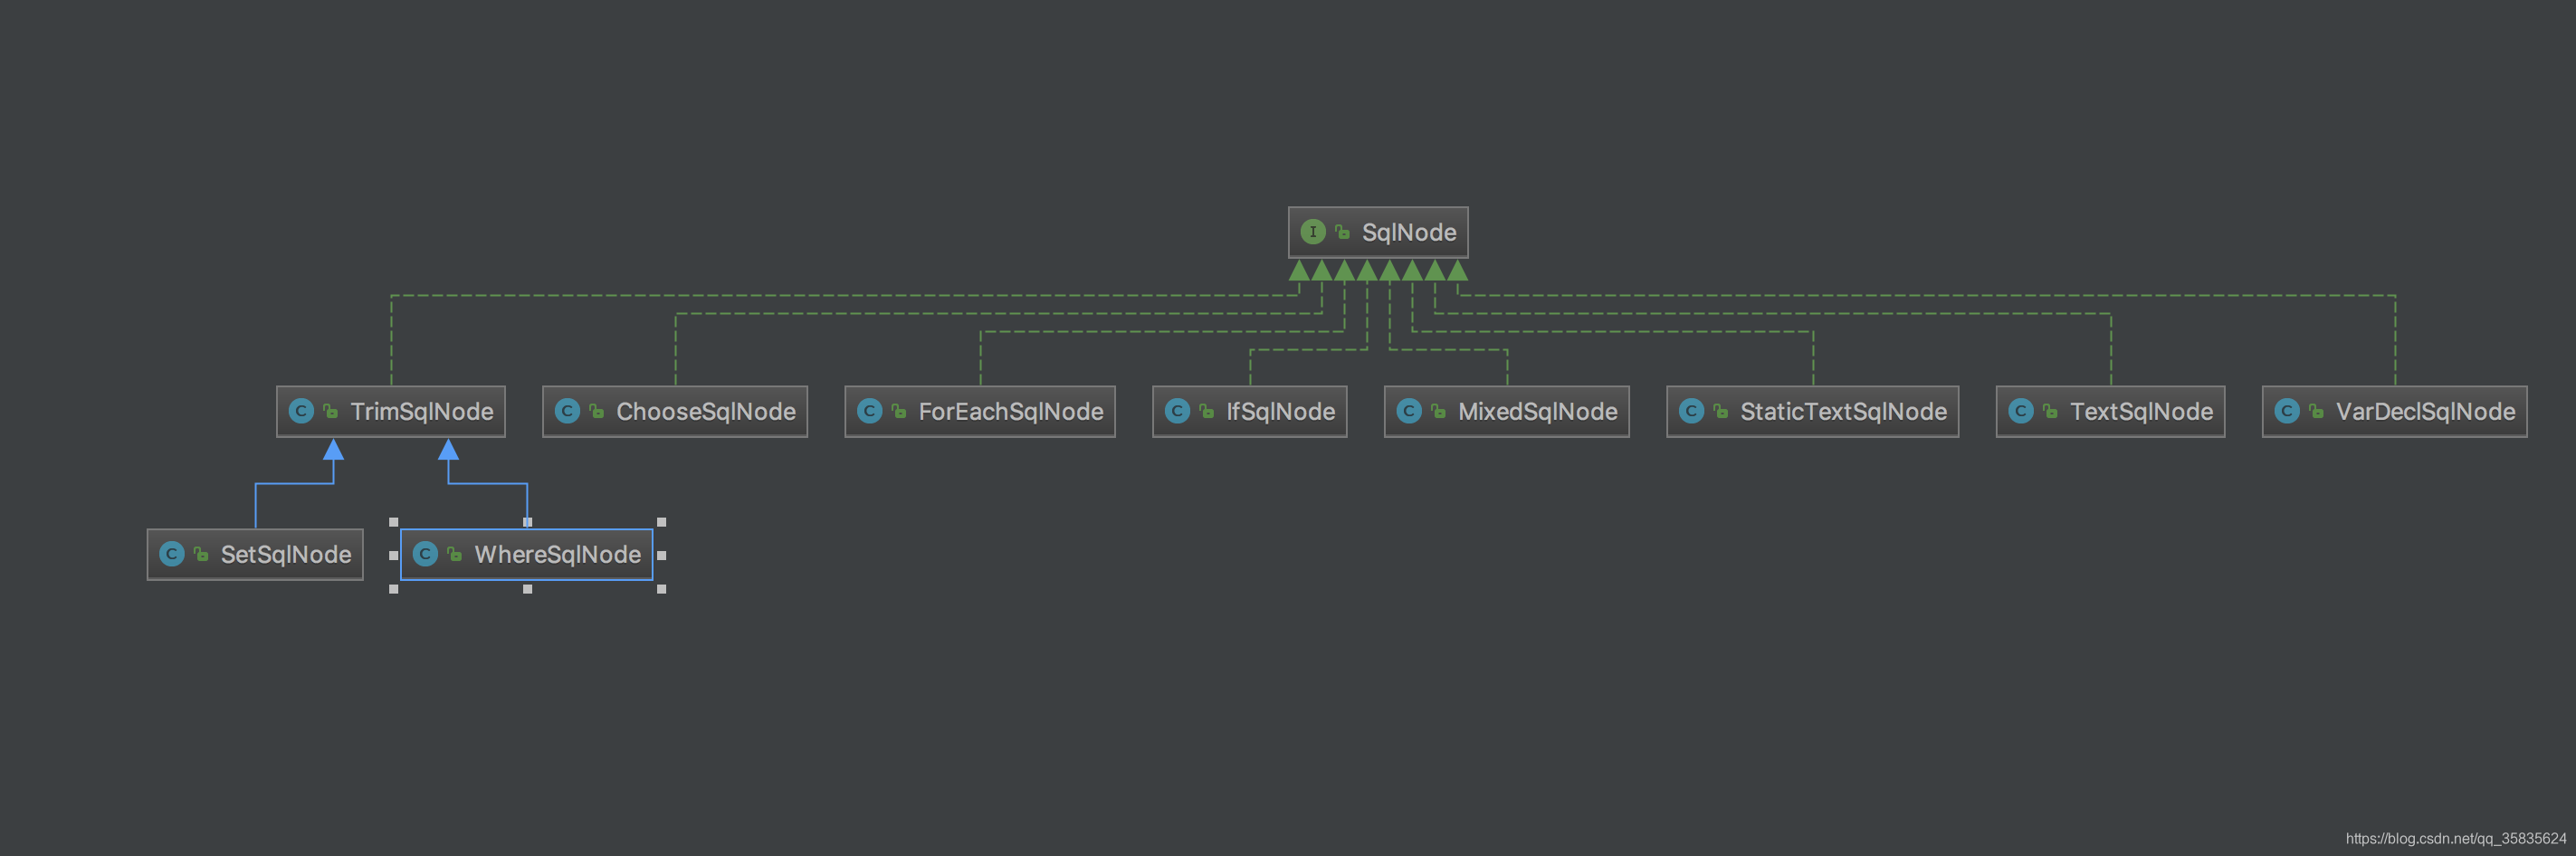2576x856 pixels.
Task: Click the class icon on WhereSqlNode
Action: pyautogui.click(x=425, y=554)
